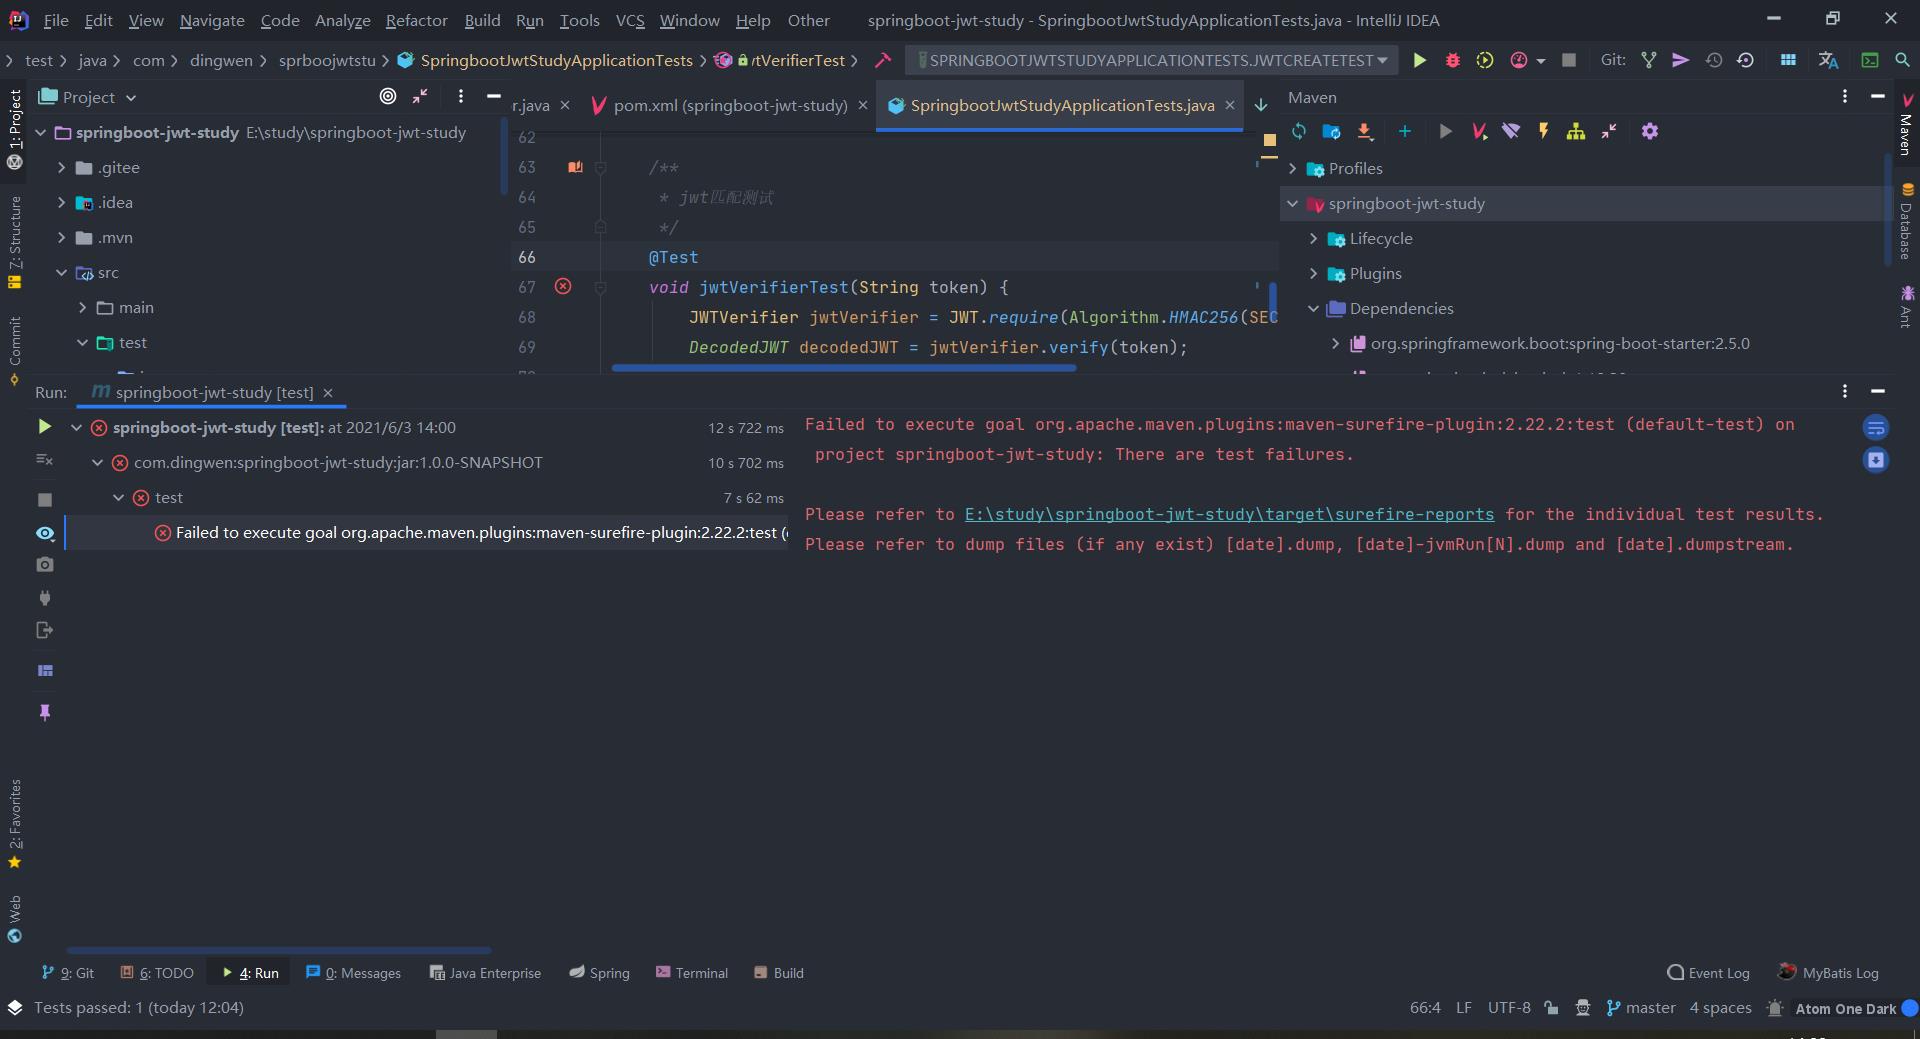Rollback changes with the Git revert icon
Image resolution: width=1920 pixels, height=1039 pixels.
[1746, 60]
